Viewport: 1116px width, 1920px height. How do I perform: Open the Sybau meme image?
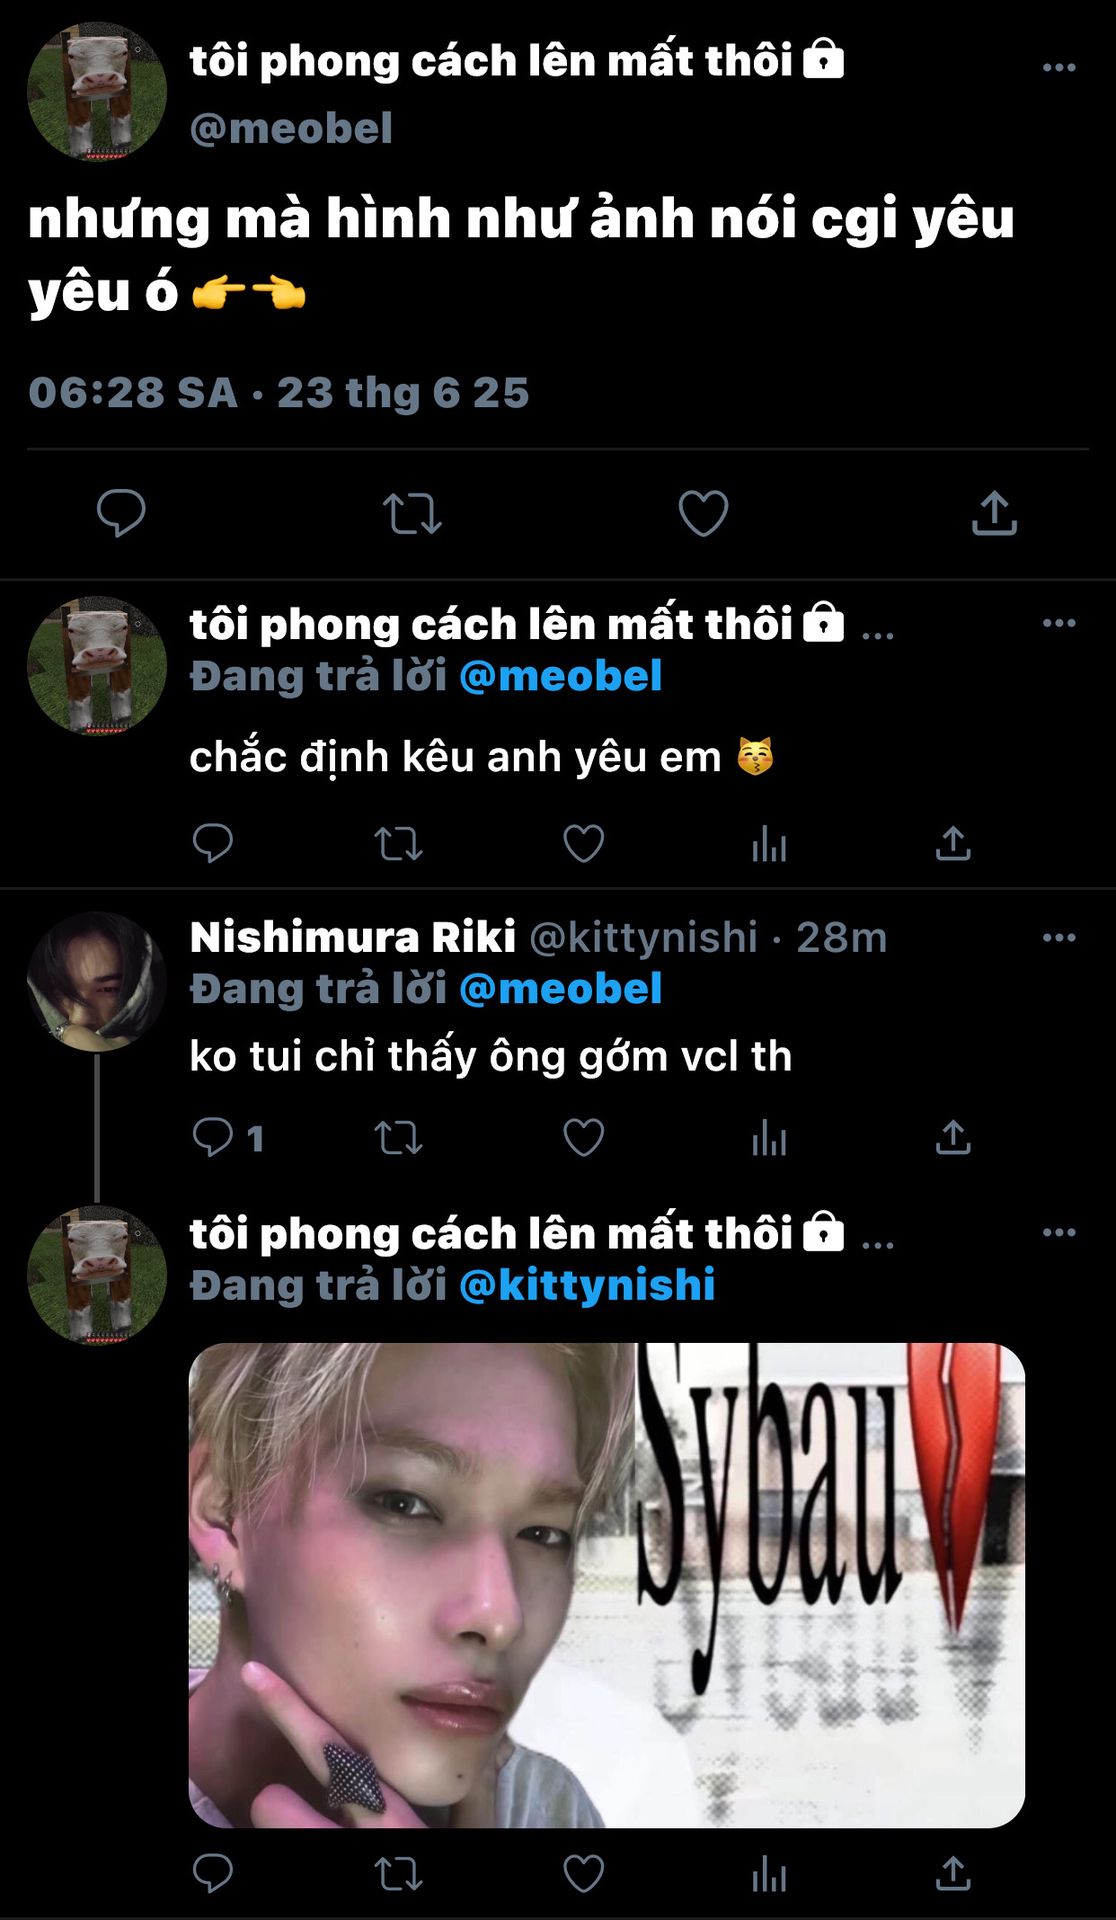click(607, 1585)
